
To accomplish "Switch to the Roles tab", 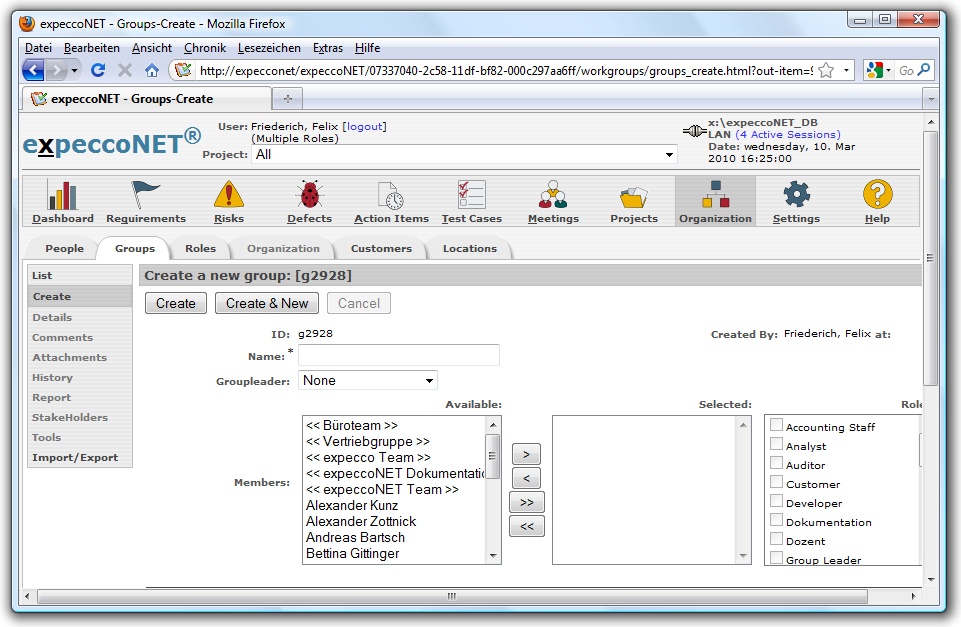I will coord(200,248).
